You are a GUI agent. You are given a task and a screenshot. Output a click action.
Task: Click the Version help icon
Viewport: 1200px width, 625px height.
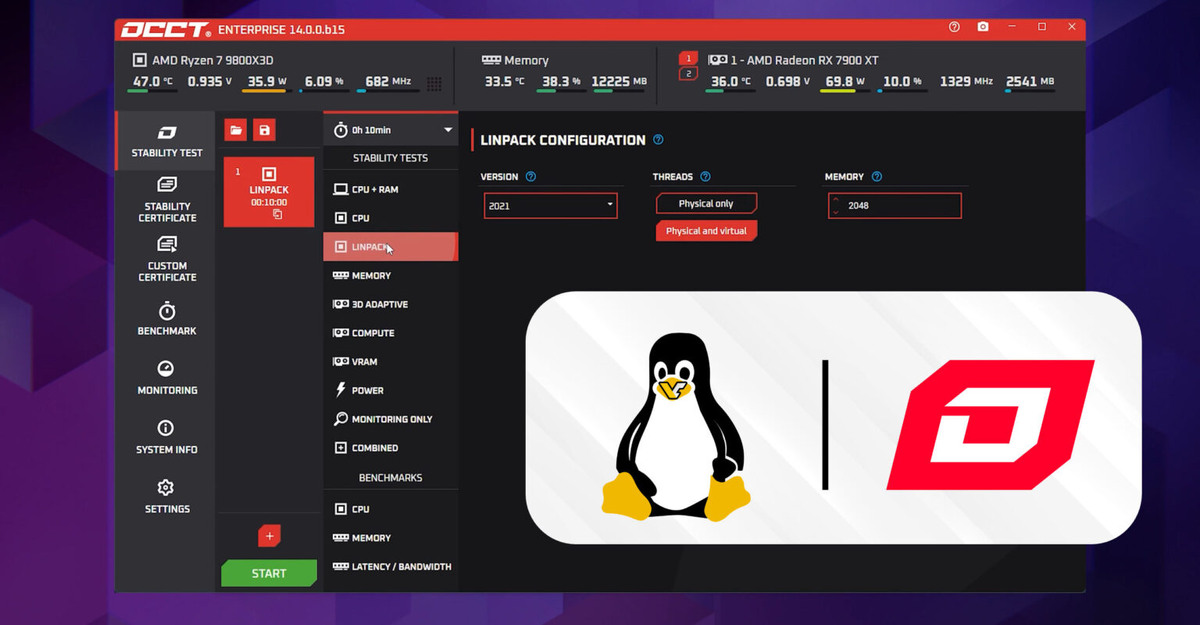coord(531,177)
